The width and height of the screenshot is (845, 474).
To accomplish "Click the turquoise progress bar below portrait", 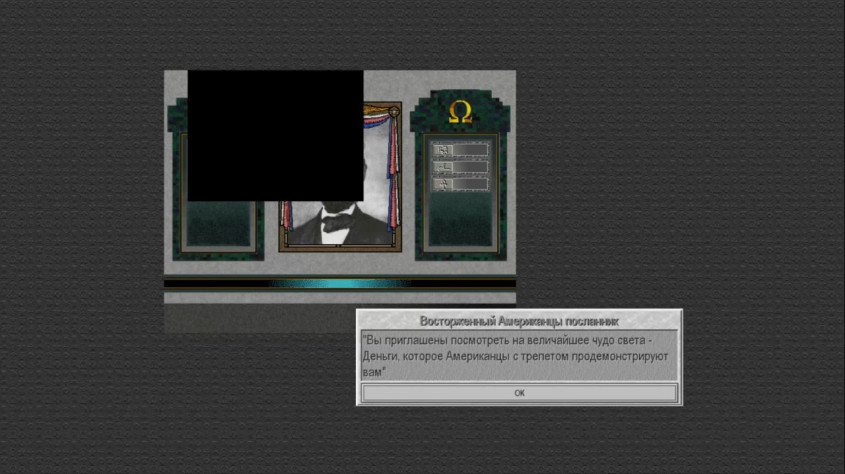I will pyautogui.click(x=340, y=283).
